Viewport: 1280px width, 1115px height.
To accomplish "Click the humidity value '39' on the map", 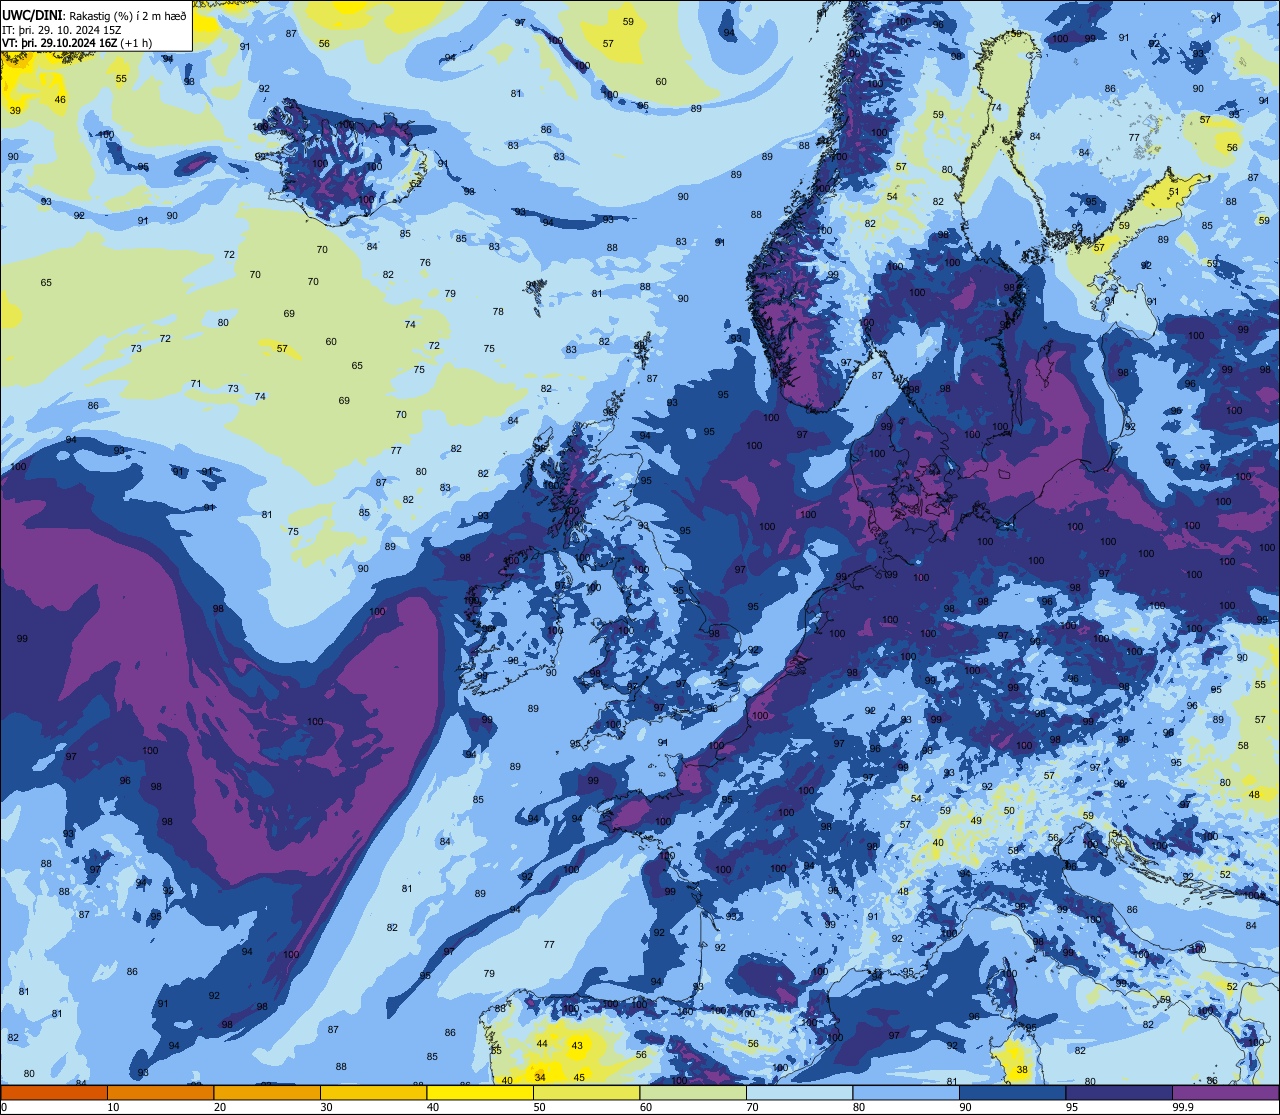I will [x=15, y=110].
